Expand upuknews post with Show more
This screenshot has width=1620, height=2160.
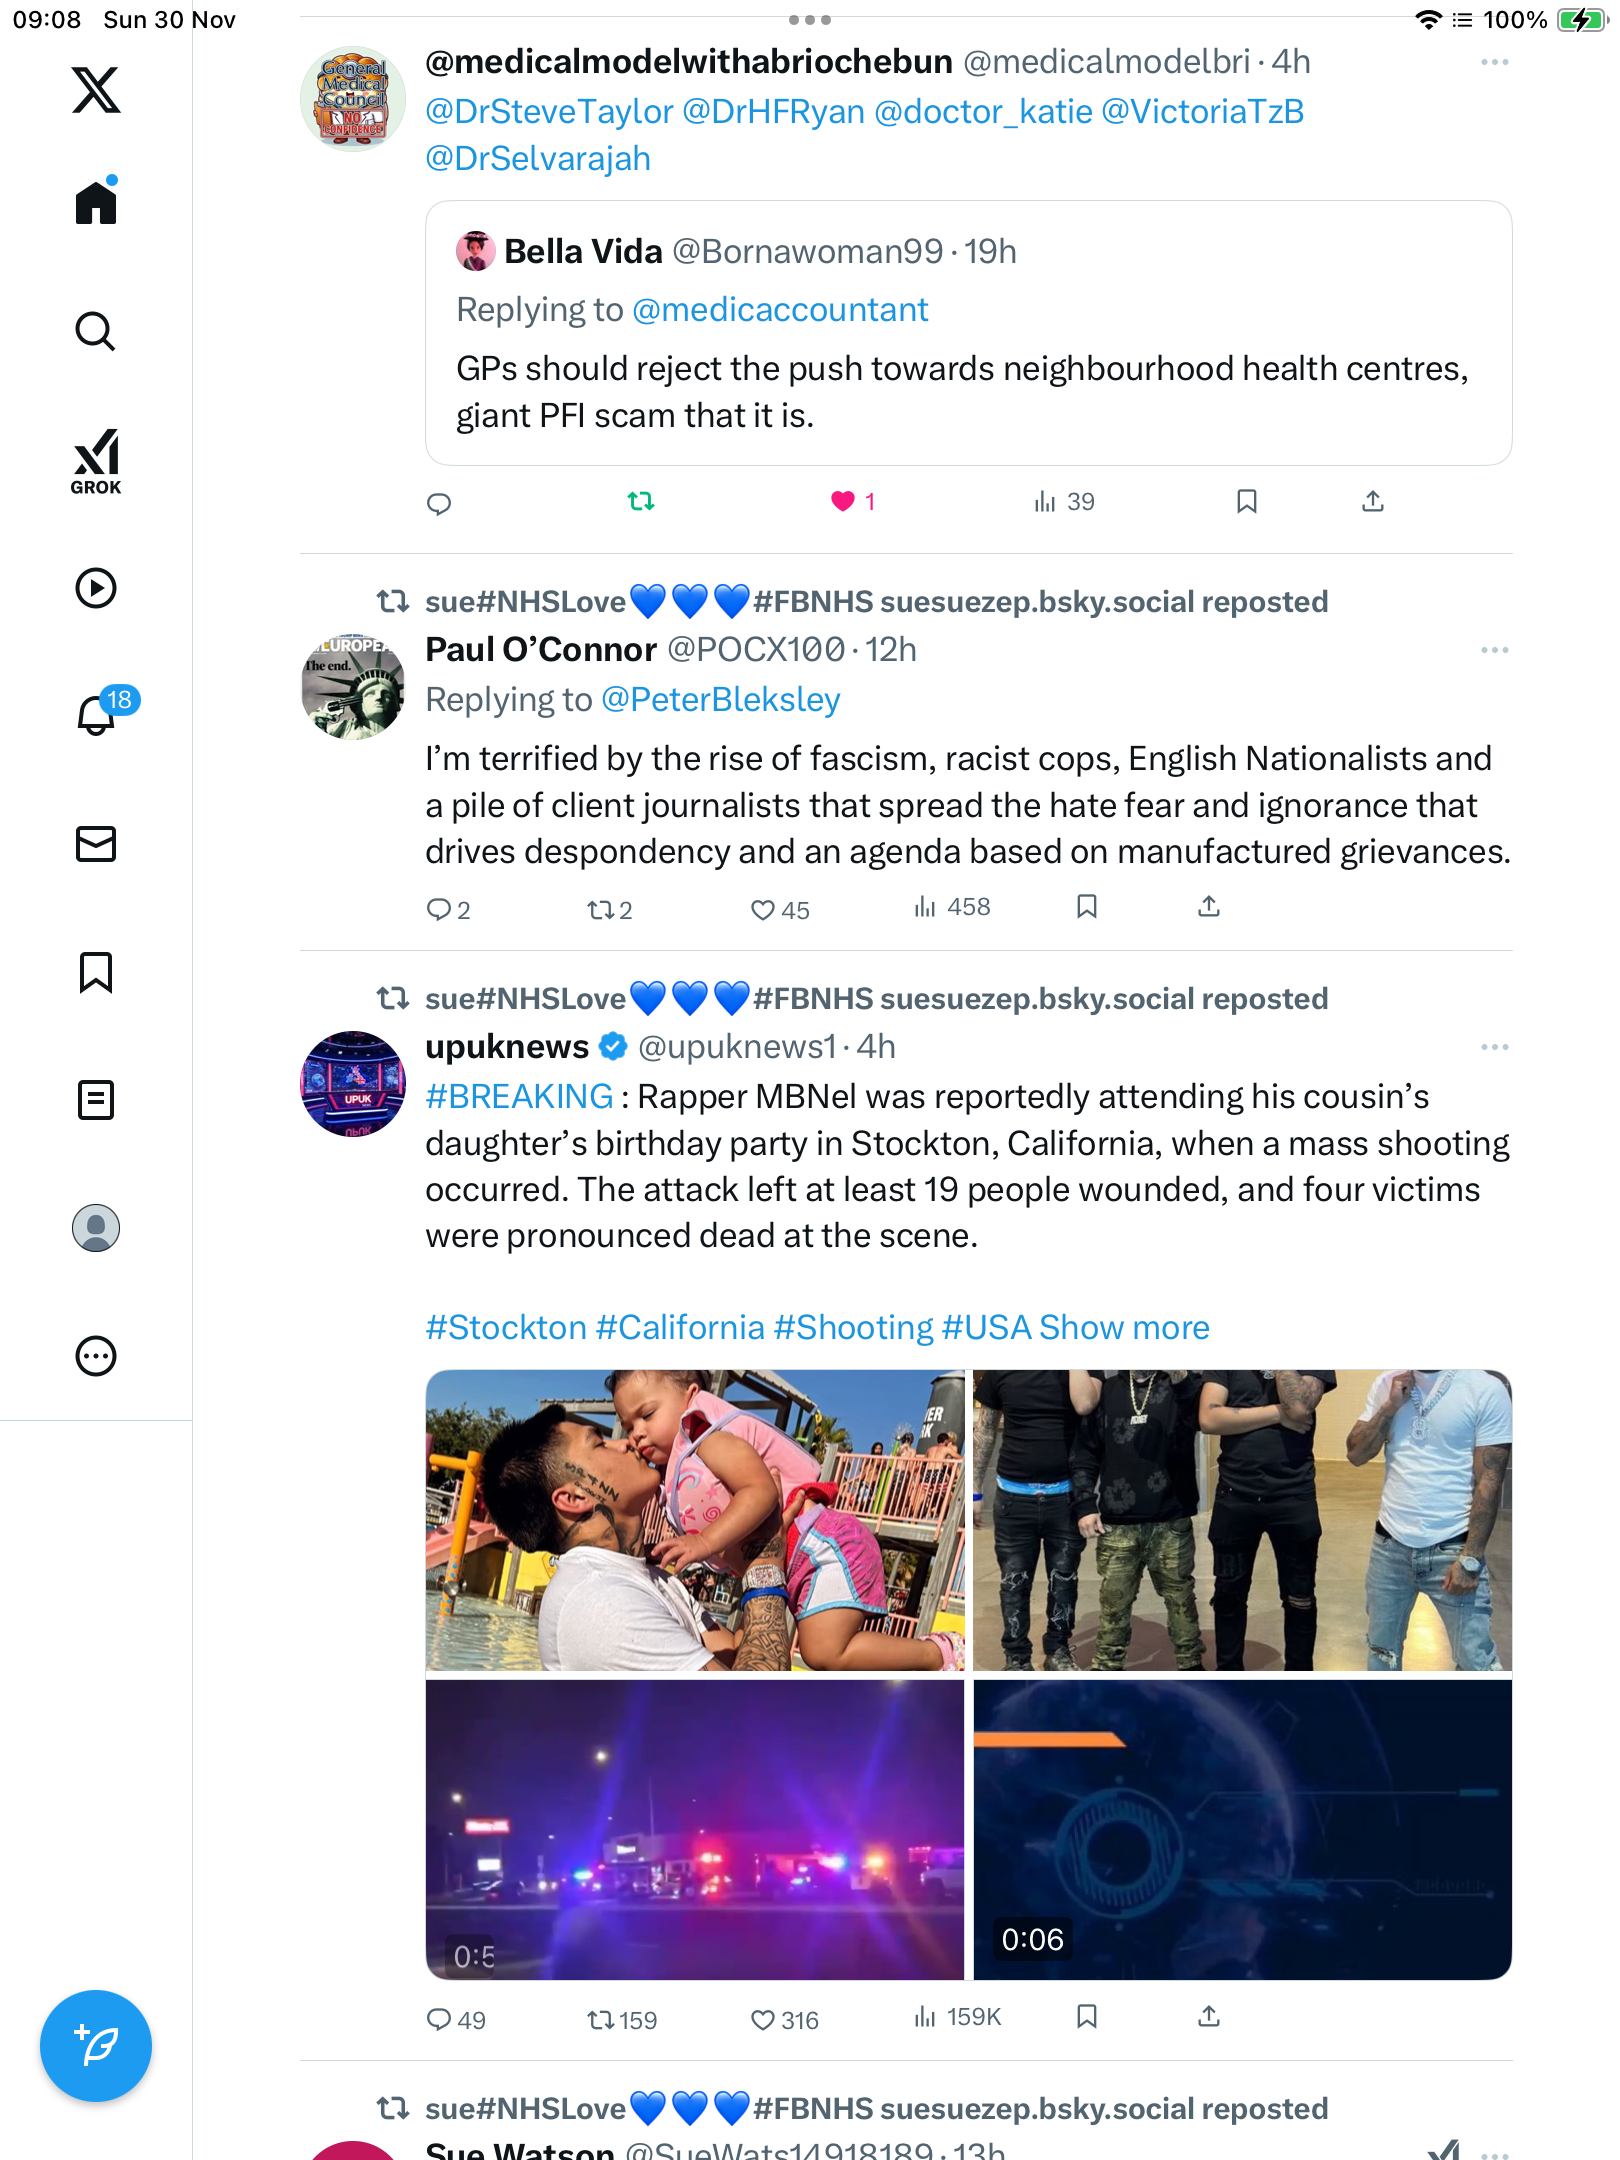point(1124,1327)
